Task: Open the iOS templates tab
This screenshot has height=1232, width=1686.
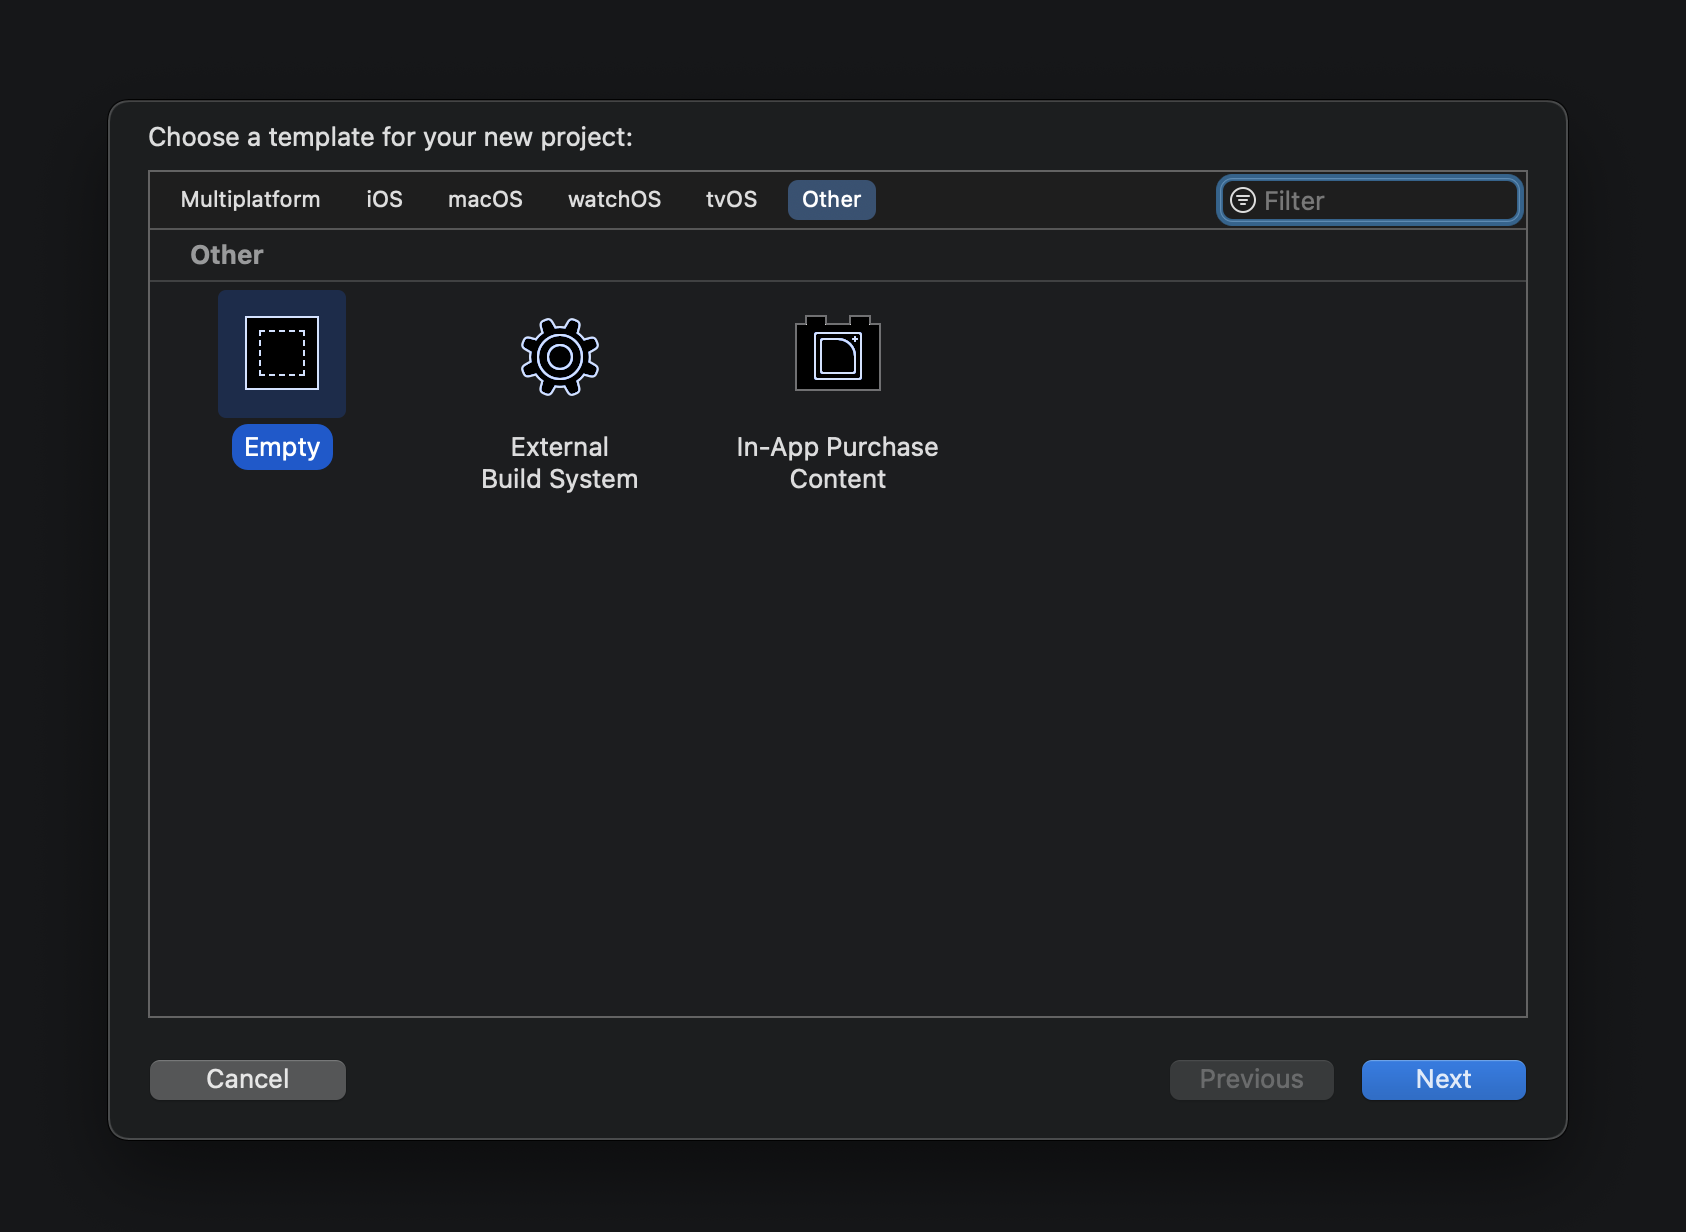Action: pyautogui.click(x=385, y=199)
